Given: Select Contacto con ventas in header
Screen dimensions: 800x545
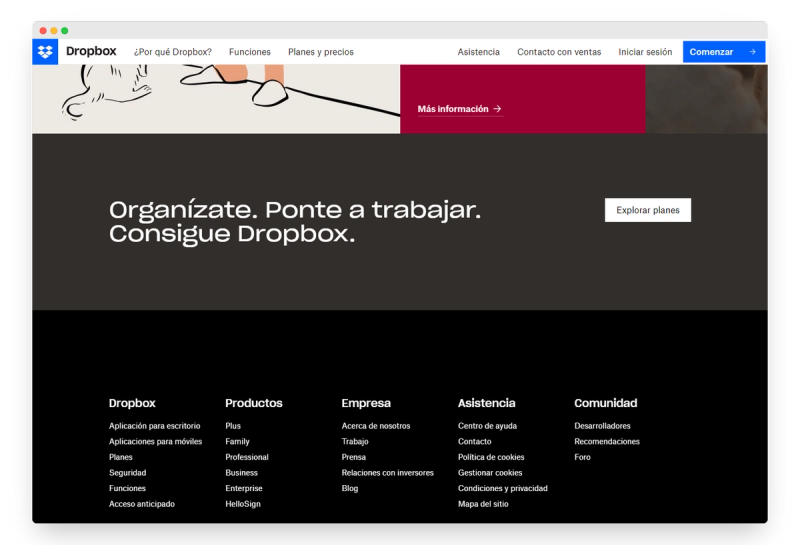Looking at the screenshot, I should pyautogui.click(x=559, y=52).
